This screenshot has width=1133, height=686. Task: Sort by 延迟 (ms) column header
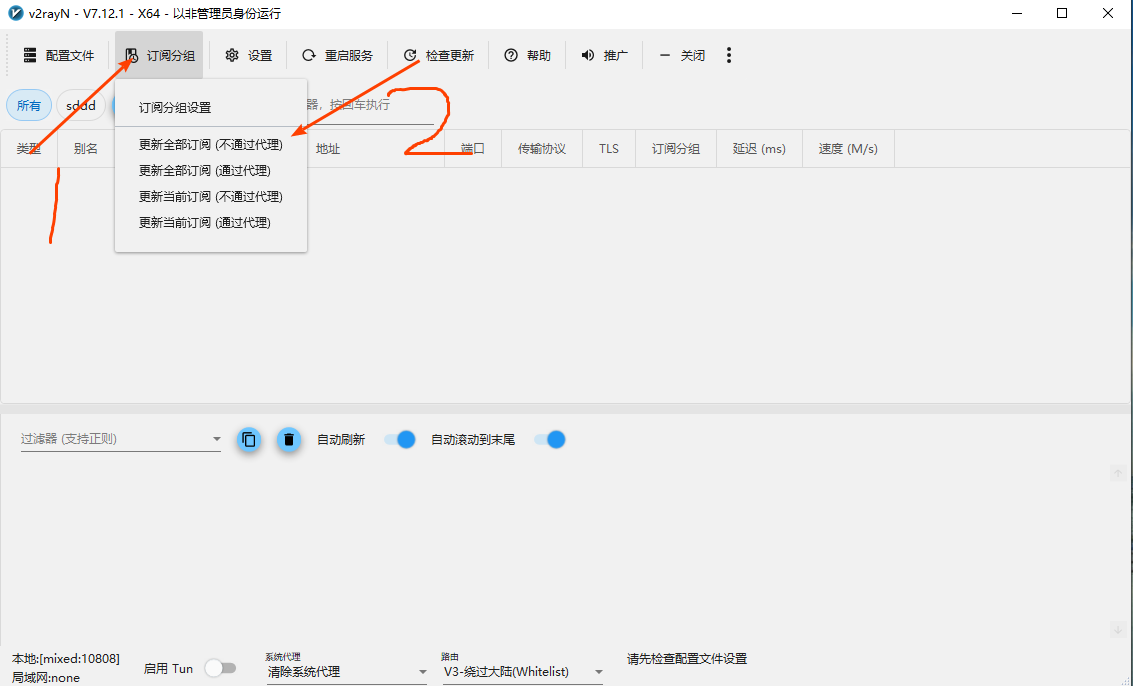click(759, 149)
